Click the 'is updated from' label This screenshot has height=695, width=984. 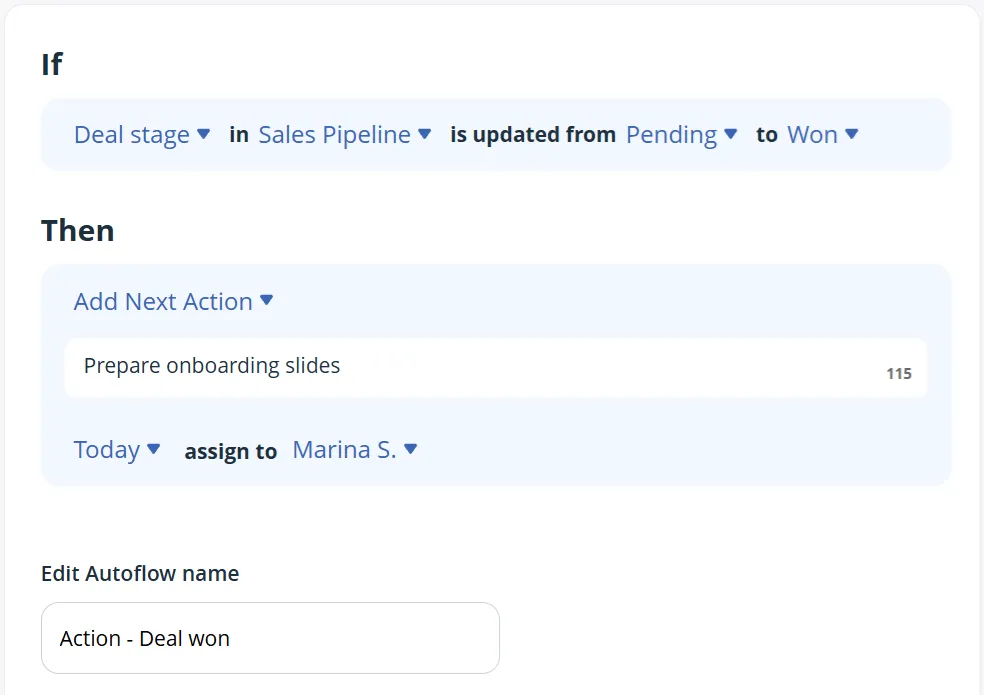pyautogui.click(x=533, y=134)
